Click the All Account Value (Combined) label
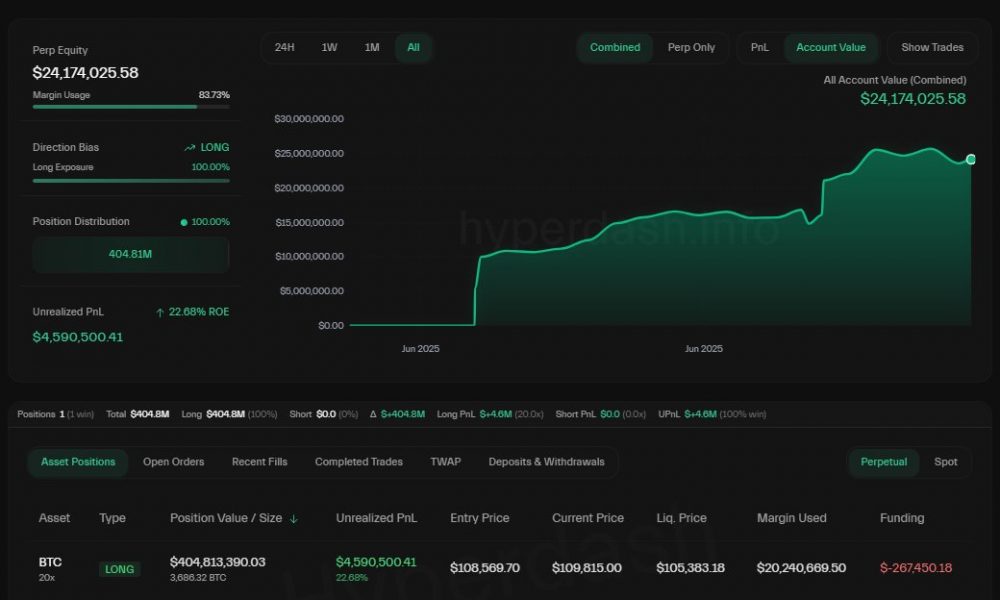 [895, 80]
